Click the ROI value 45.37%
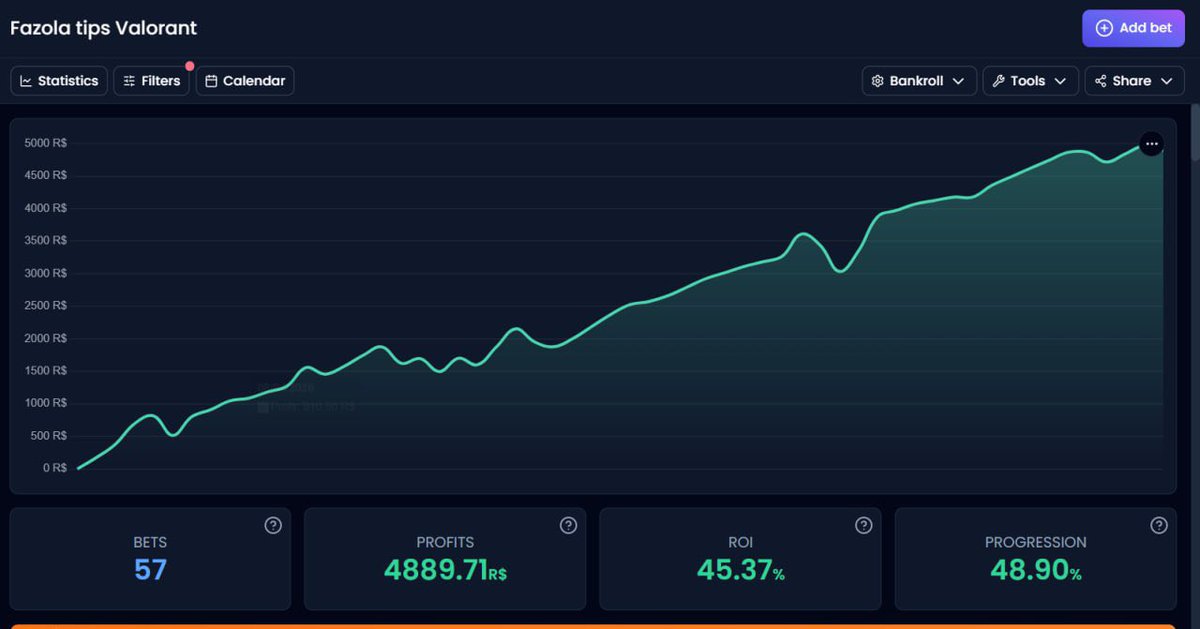The width and height of the screenshot is (1200, 629). [740, 570]
